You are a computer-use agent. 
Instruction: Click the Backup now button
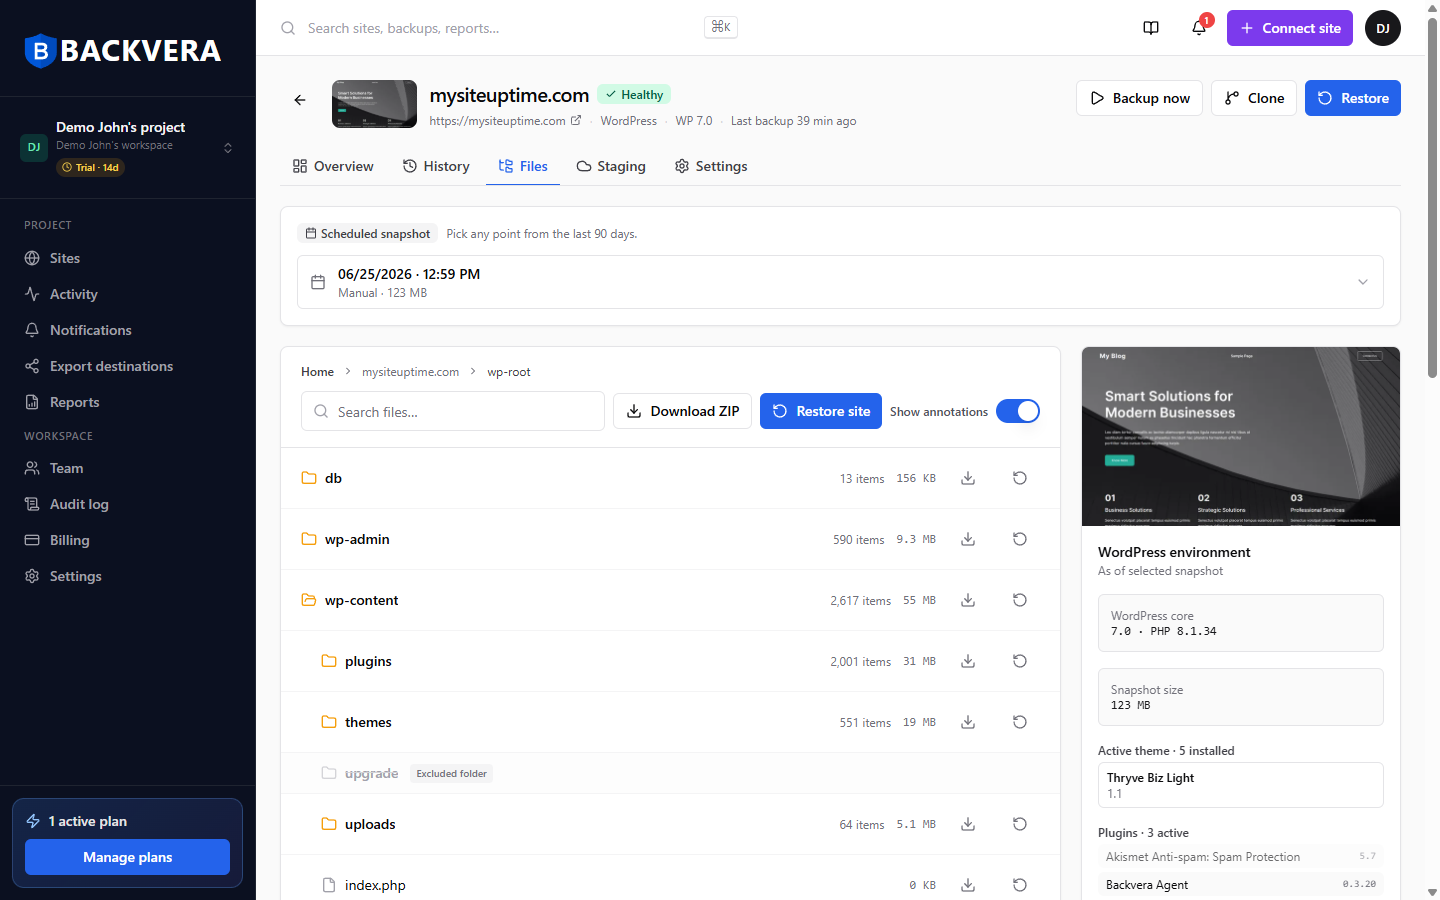1139,98
